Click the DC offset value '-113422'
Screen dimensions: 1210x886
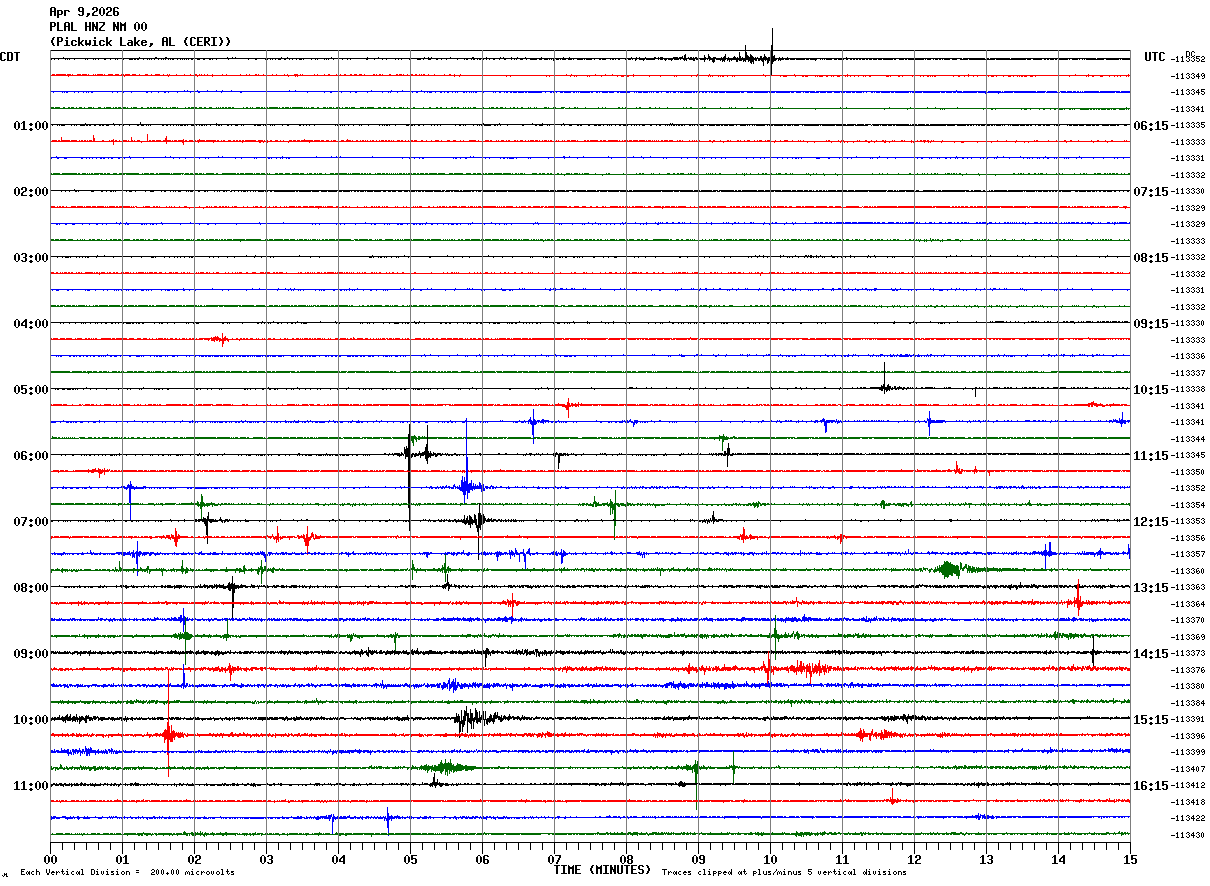point(1188,819)
